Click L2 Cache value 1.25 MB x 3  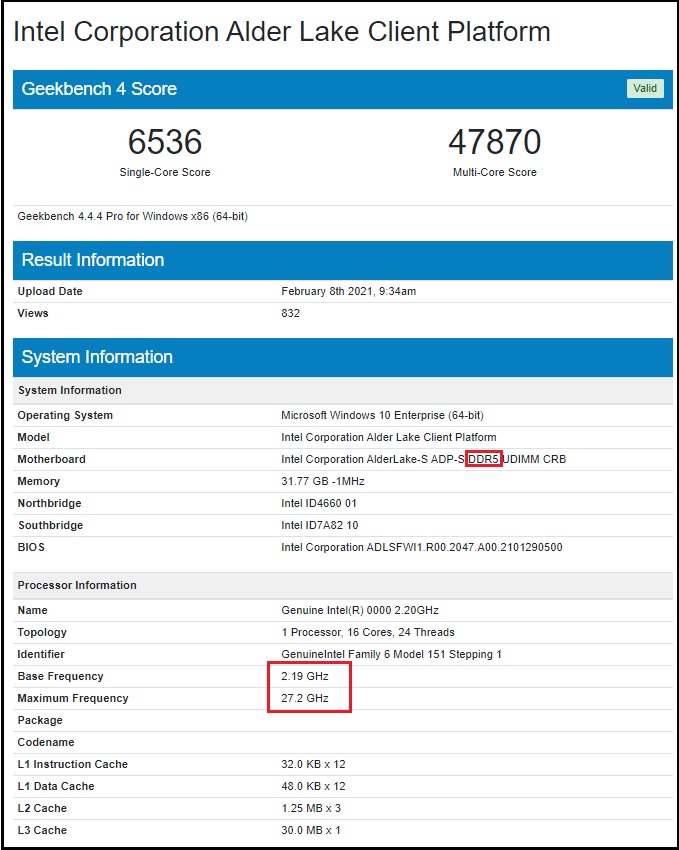click(x=311, y=808)
